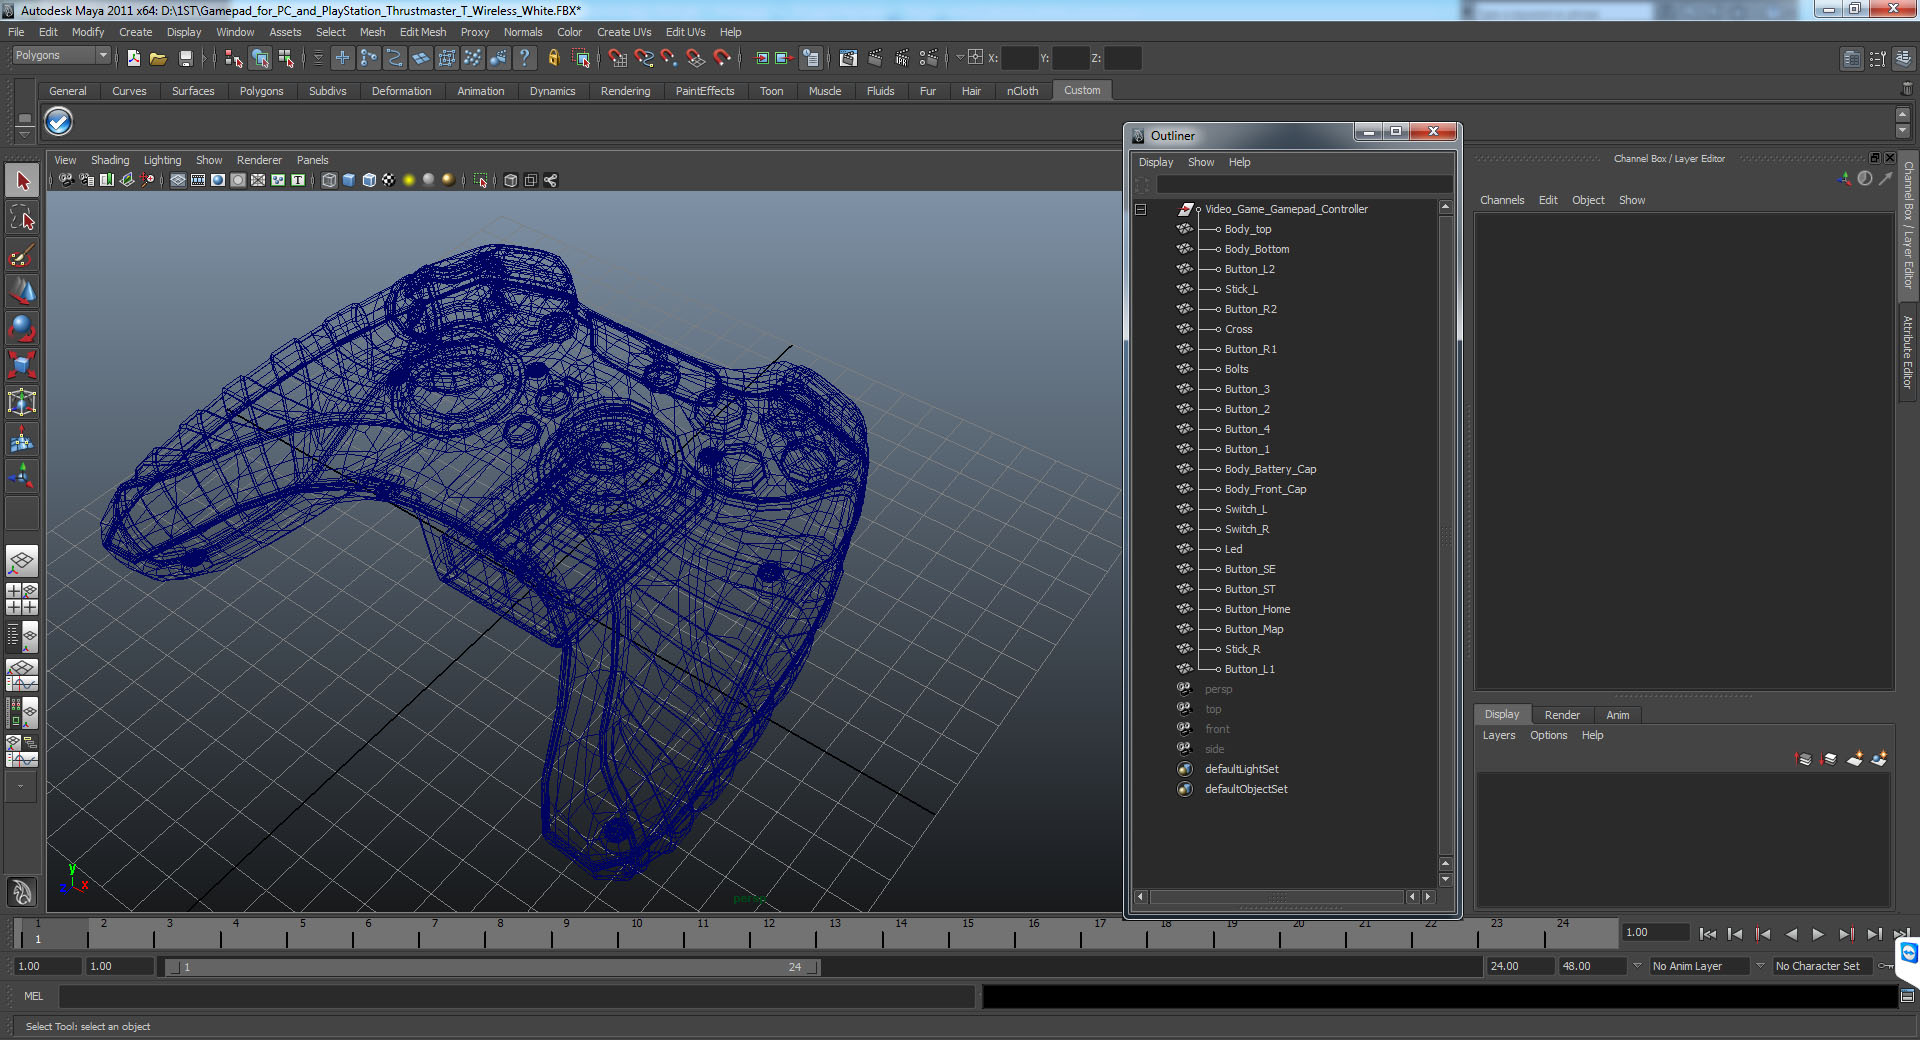The width and height of the screenshot is (1920, 1040).
Task: Click the time slider frame 1 marker
Action: point(38,932)
